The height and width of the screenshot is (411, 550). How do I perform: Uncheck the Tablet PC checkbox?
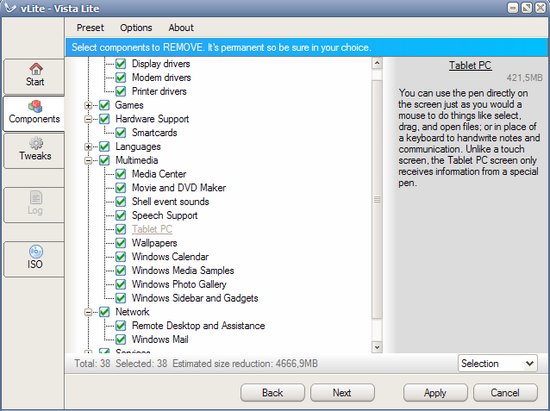coord(121,229)
